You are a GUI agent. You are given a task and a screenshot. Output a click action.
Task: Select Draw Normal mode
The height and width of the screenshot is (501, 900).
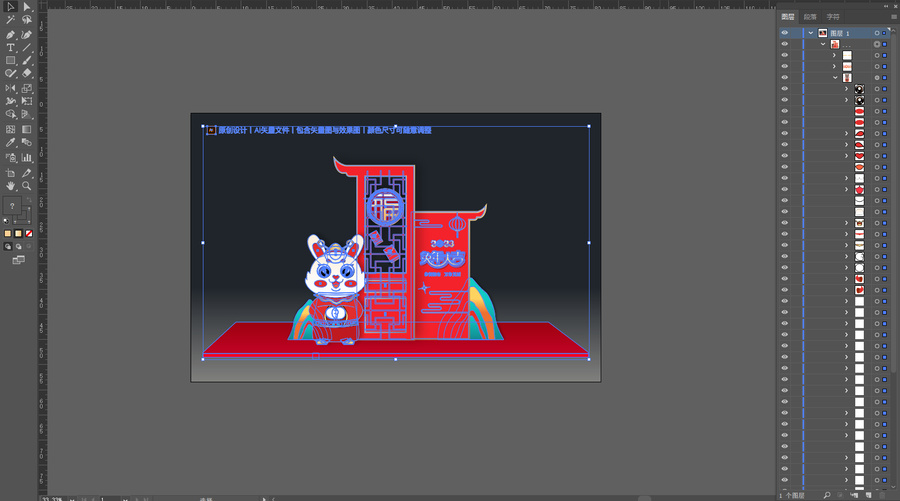[x=7, y=247]
